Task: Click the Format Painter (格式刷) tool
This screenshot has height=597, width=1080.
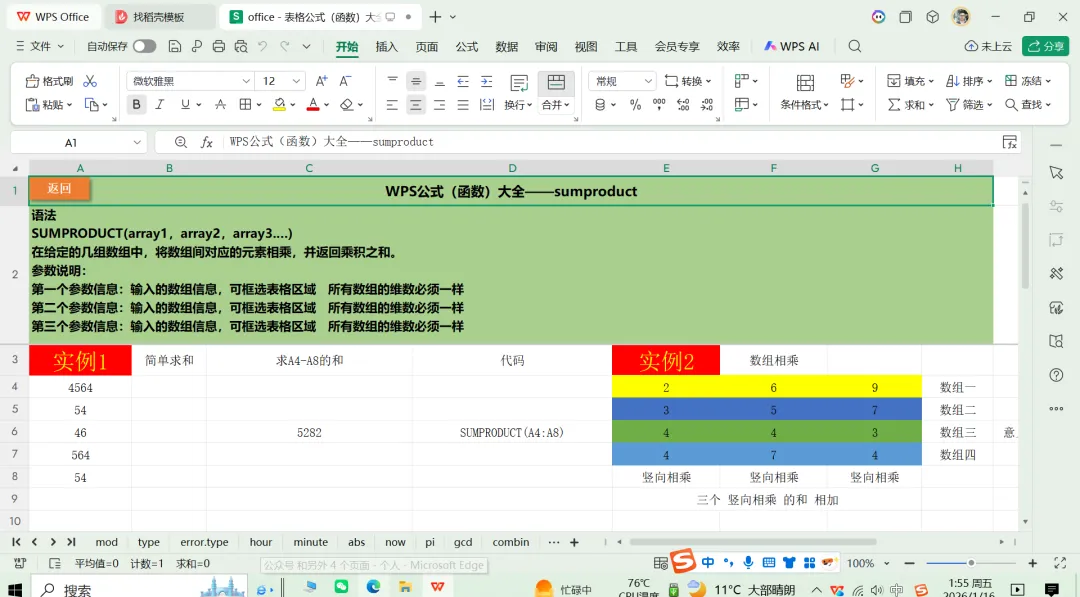Action: coord(49,81)
